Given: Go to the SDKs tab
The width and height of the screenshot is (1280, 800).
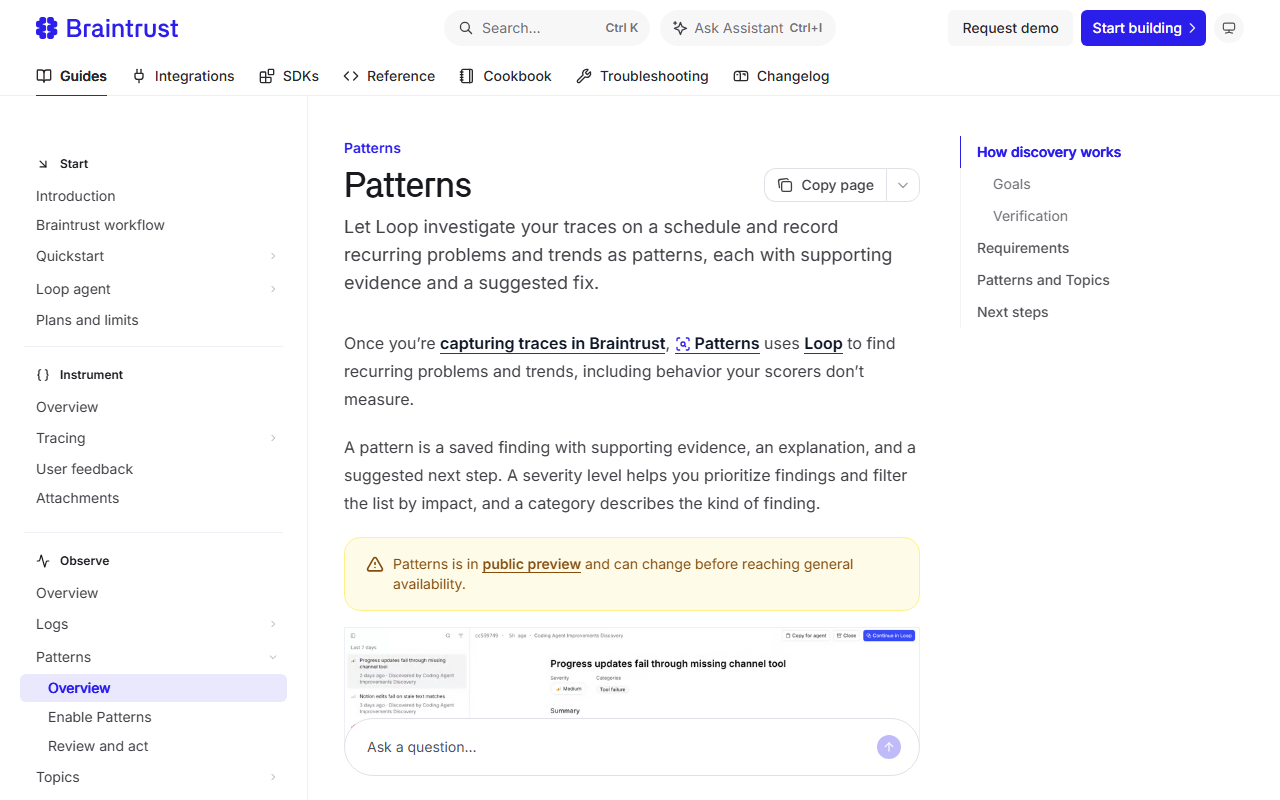Looking at the screenshot, I should (289, 76).
